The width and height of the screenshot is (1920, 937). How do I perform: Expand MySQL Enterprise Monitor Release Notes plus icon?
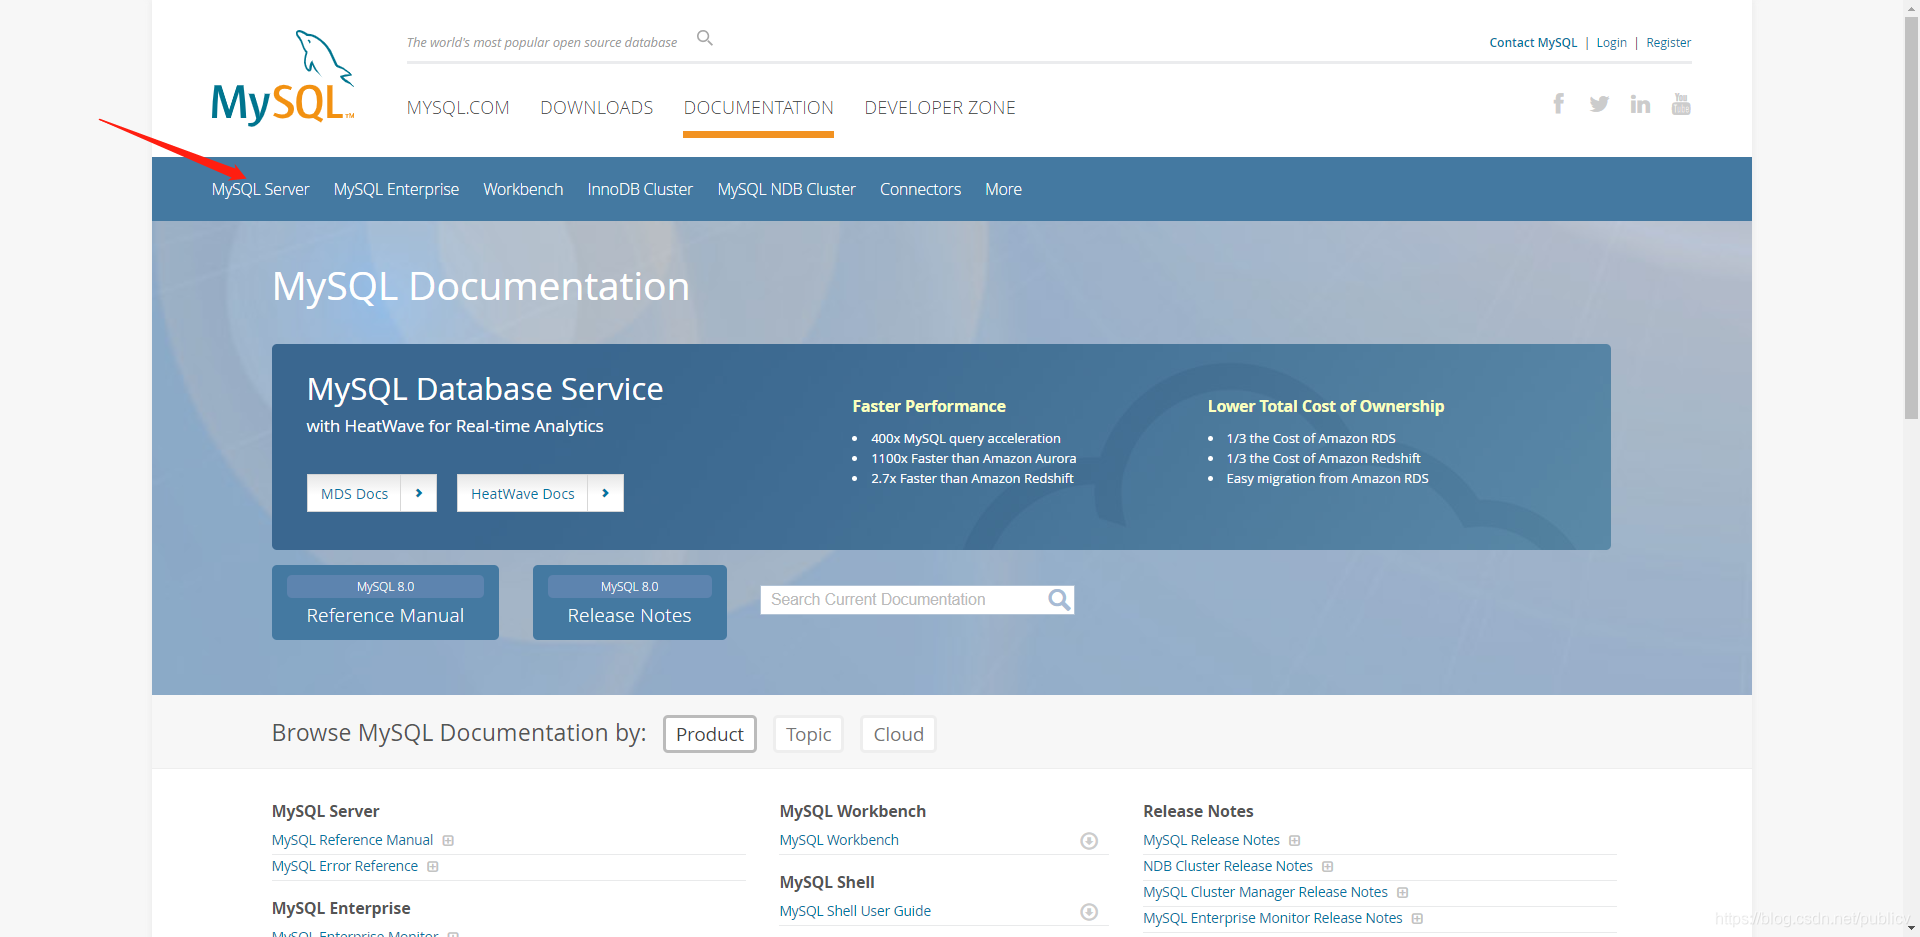[x=1417, y=919]
